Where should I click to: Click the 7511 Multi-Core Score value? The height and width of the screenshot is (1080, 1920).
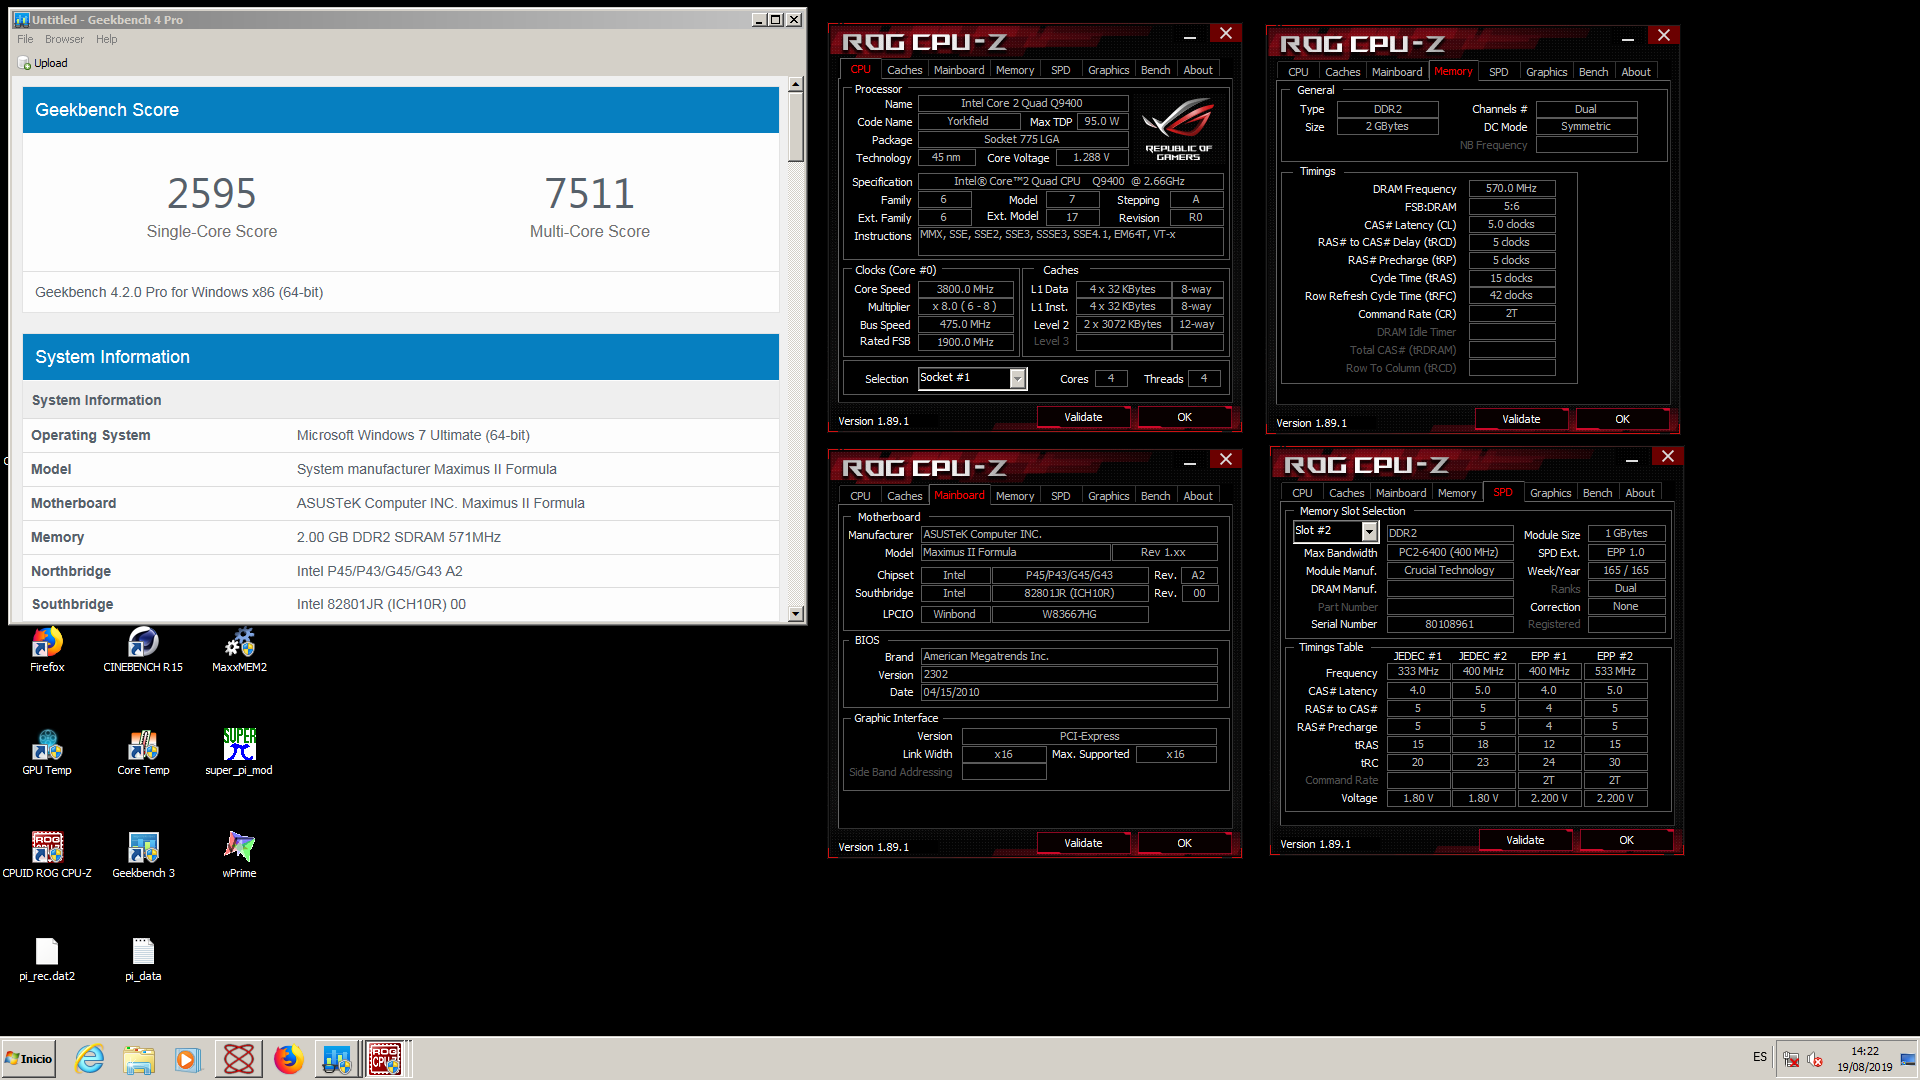tap(590, 193)
